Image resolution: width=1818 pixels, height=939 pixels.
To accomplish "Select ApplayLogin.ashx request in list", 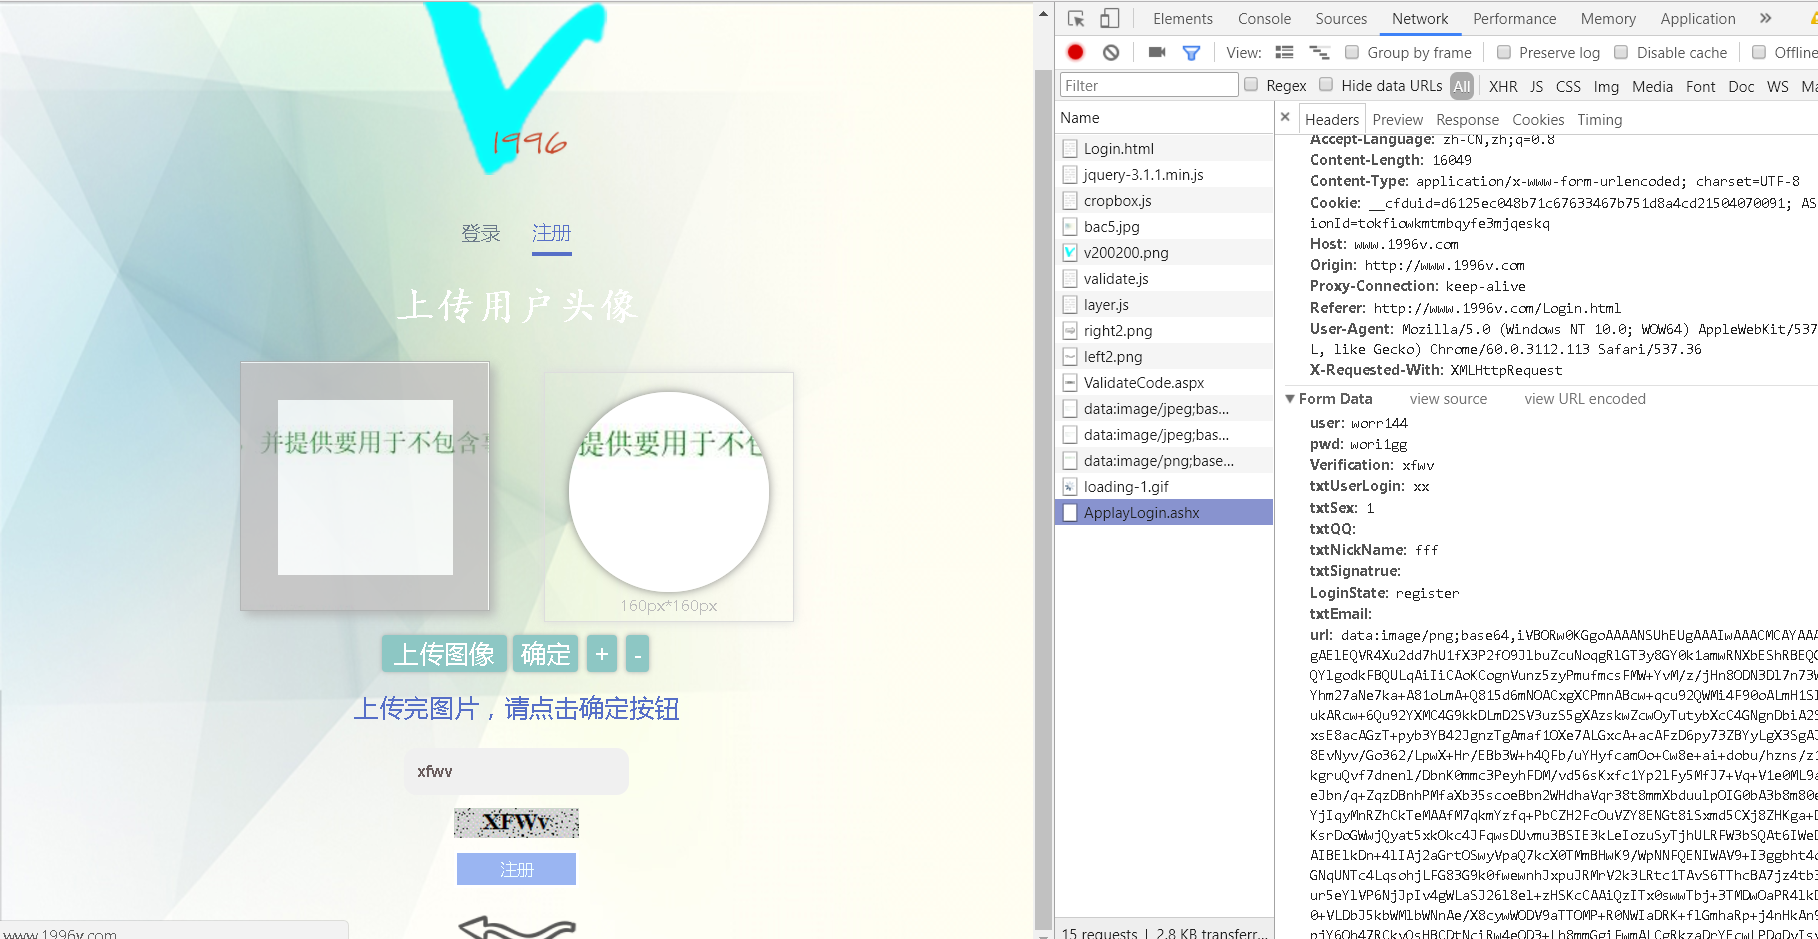I will (1141, 513).
